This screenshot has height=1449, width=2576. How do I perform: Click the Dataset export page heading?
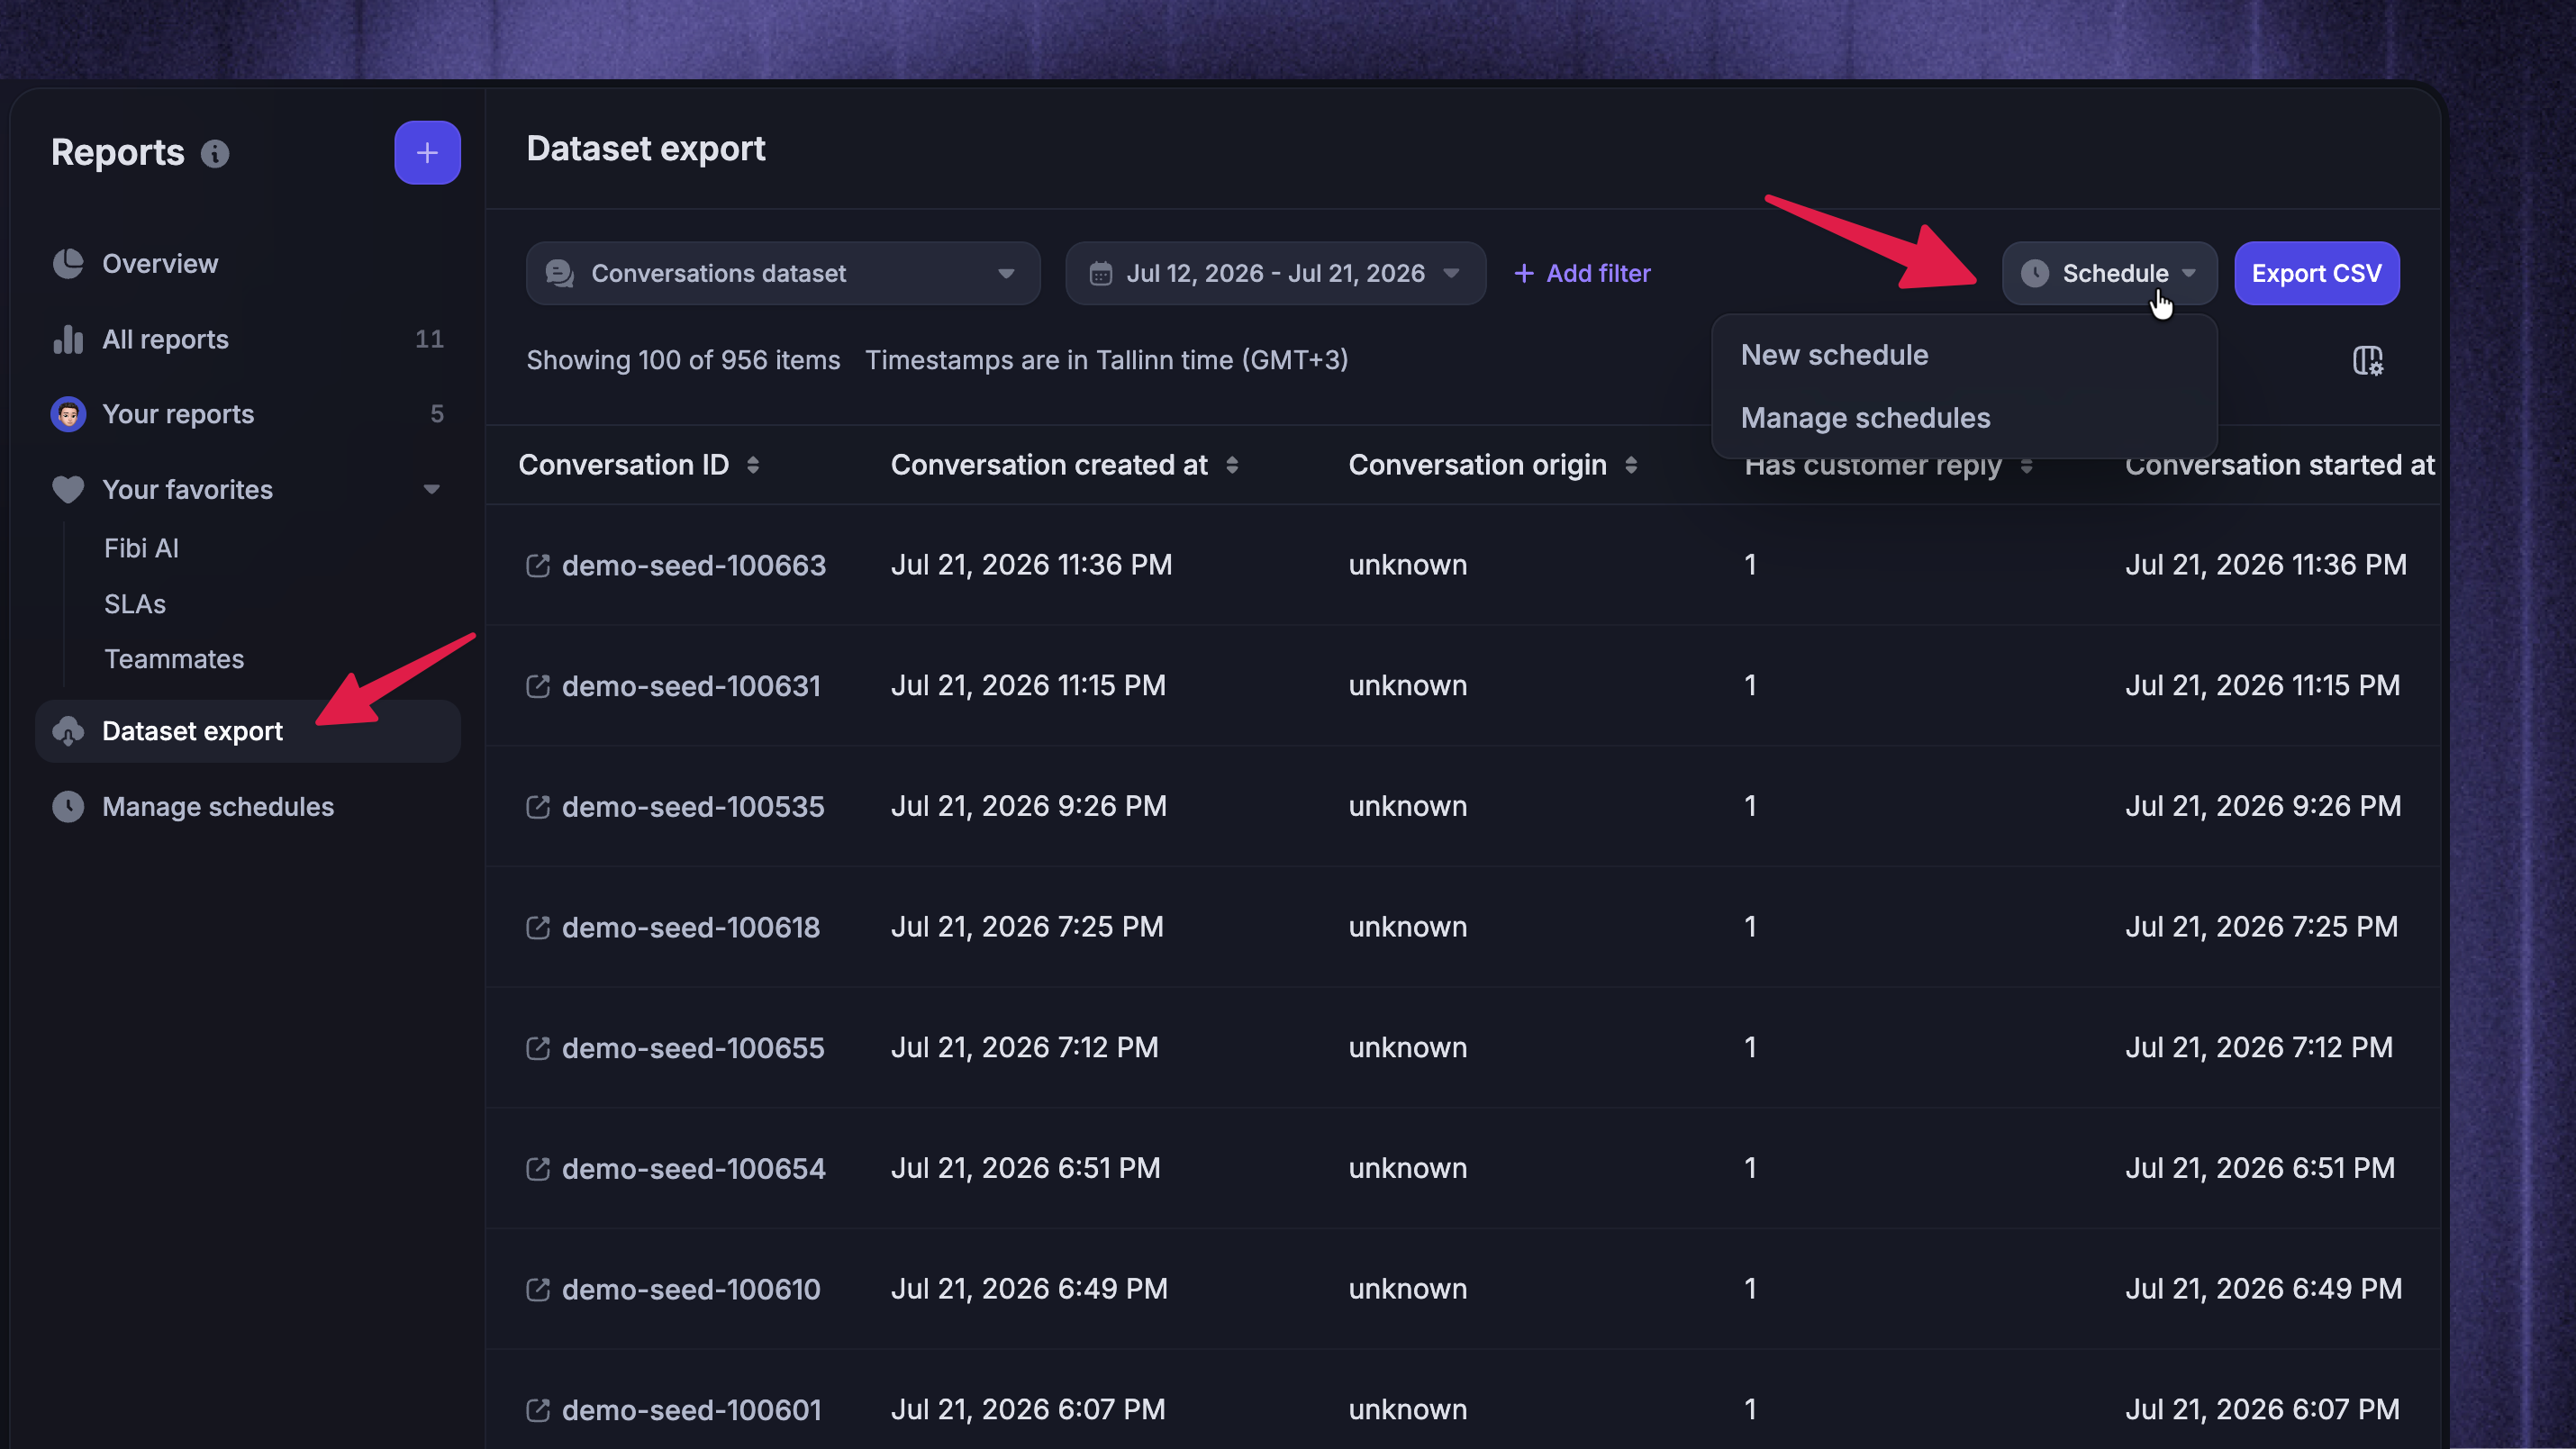(x=646, y=149)
